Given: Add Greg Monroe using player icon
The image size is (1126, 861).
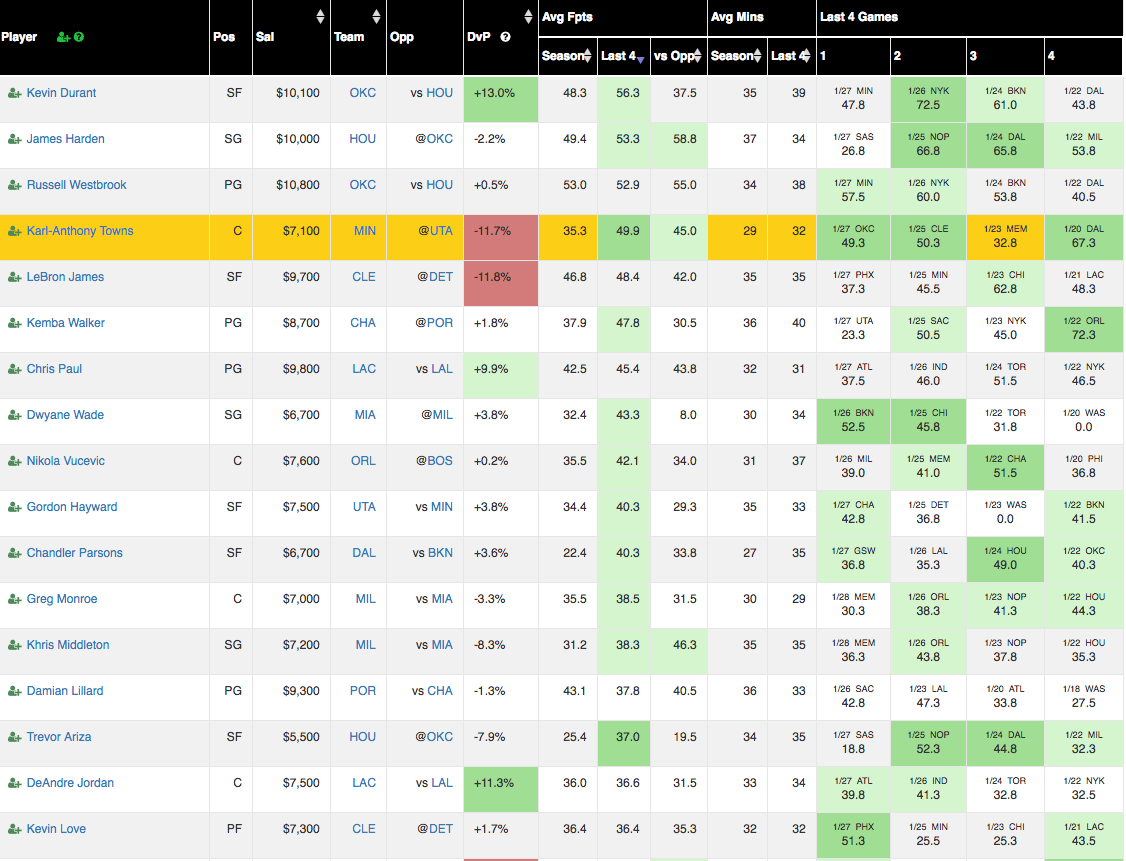Looking at the screenshot, I should click(14, 599).
